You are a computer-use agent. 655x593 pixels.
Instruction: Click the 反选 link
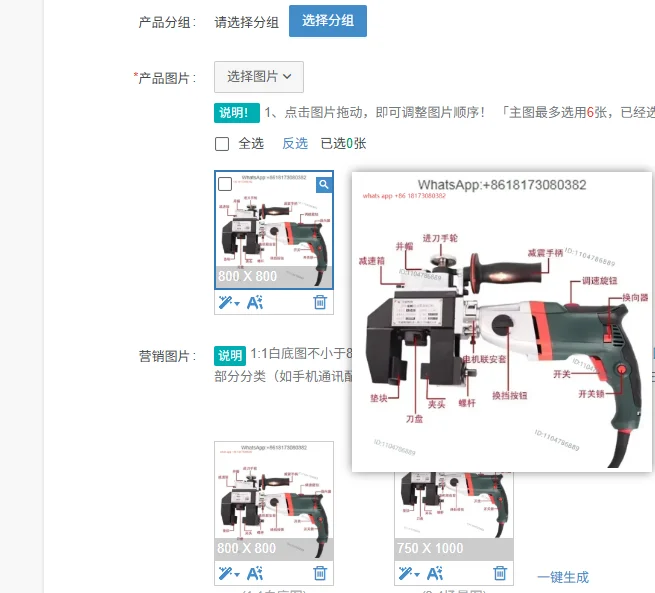click(295, 144)
